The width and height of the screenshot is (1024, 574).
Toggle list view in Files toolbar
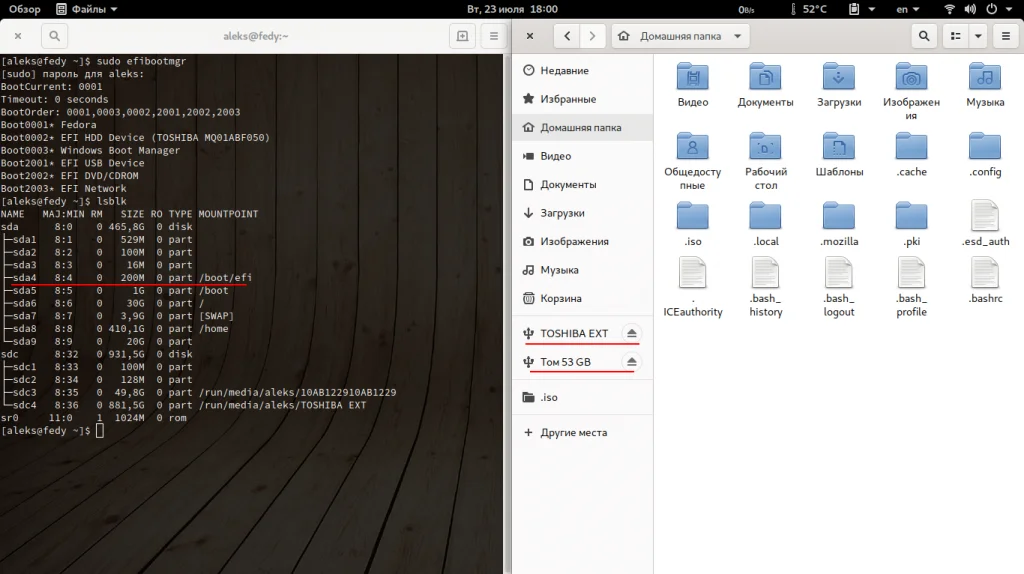pyautogui.click(x=956, y=36)
